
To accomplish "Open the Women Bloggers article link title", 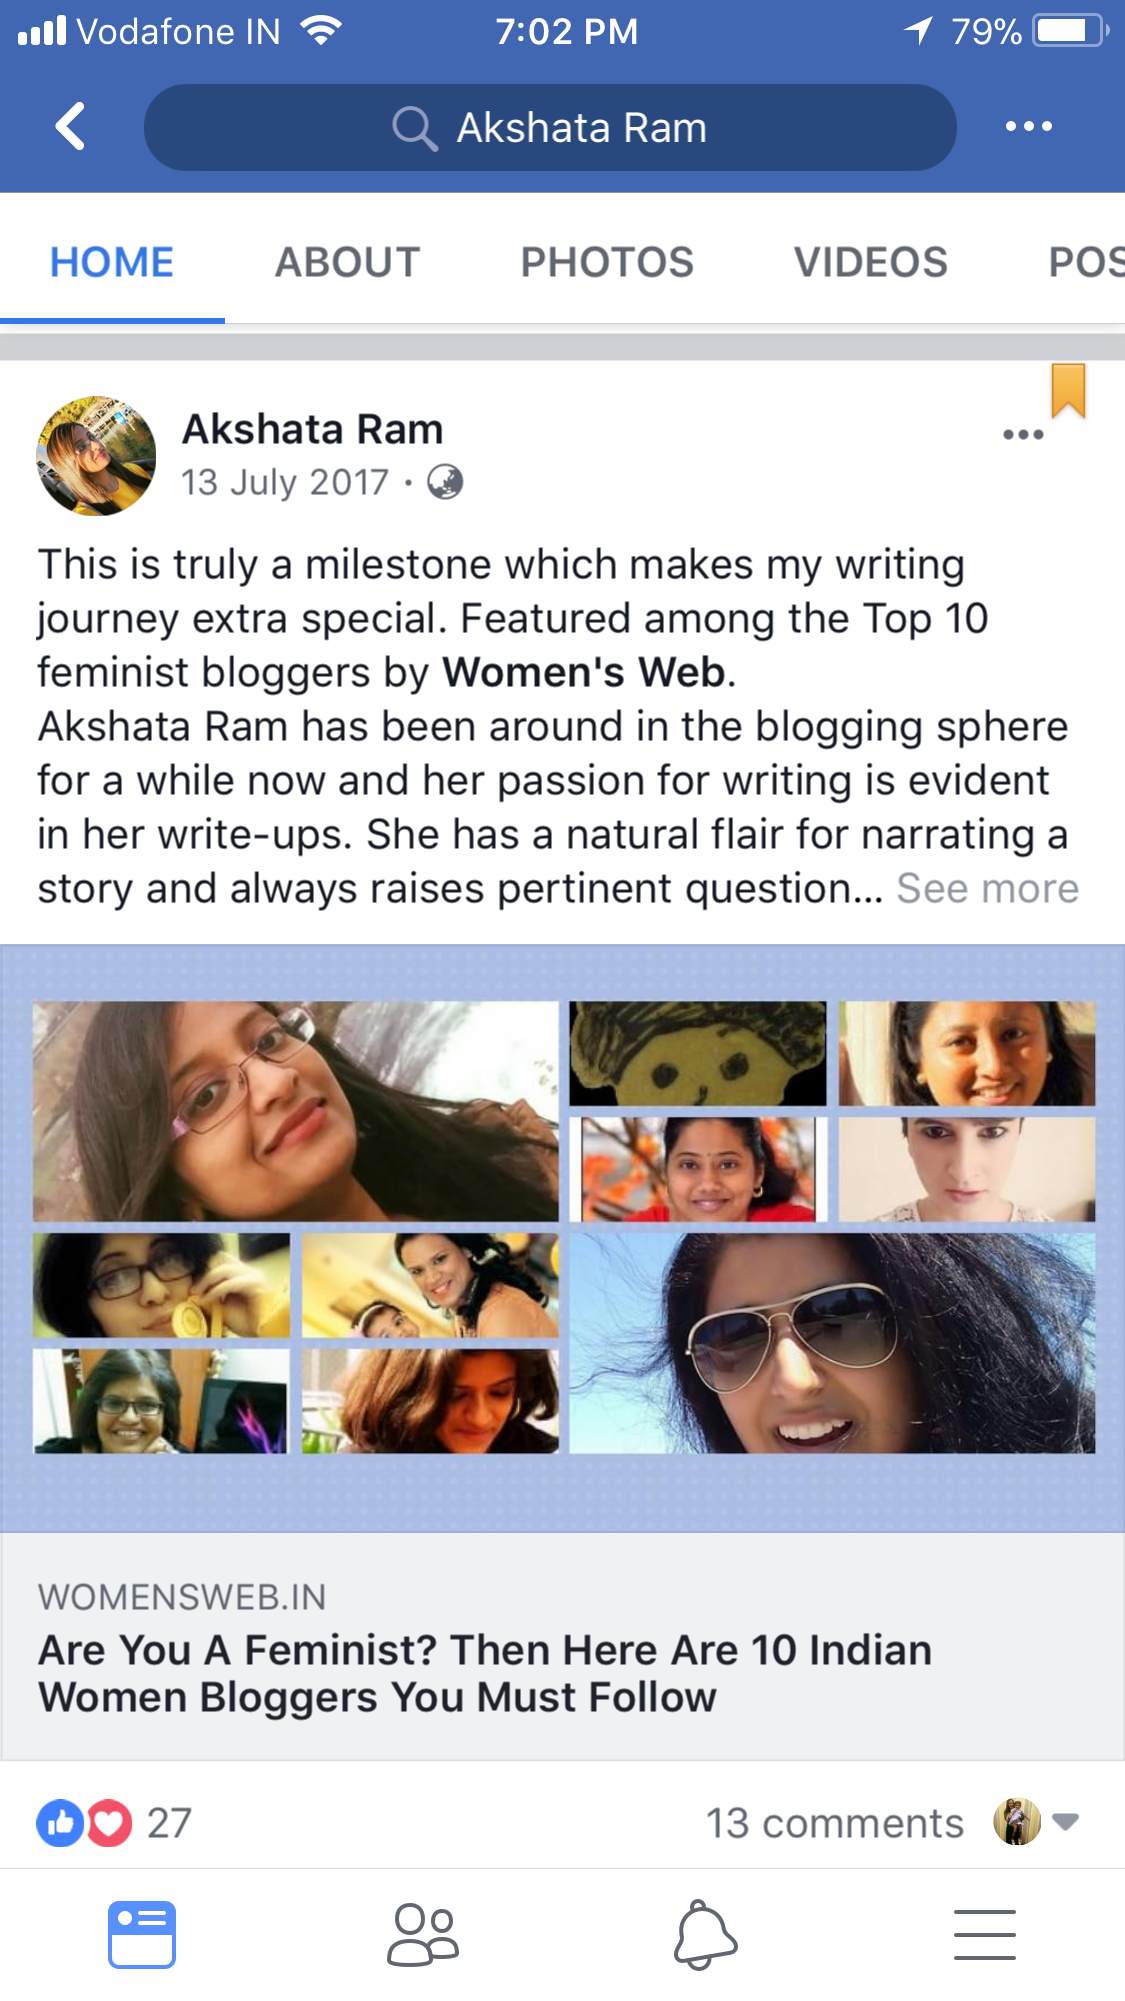I will point(485,1673).
